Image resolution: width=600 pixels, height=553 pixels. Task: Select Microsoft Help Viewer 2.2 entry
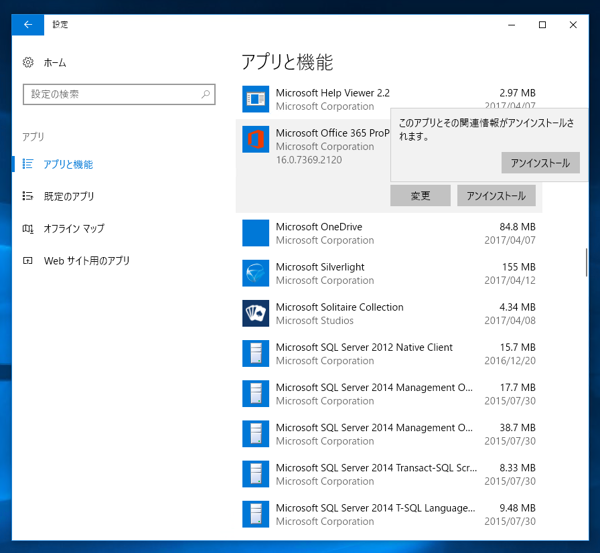pyautogui.click(x=389, y=99)
